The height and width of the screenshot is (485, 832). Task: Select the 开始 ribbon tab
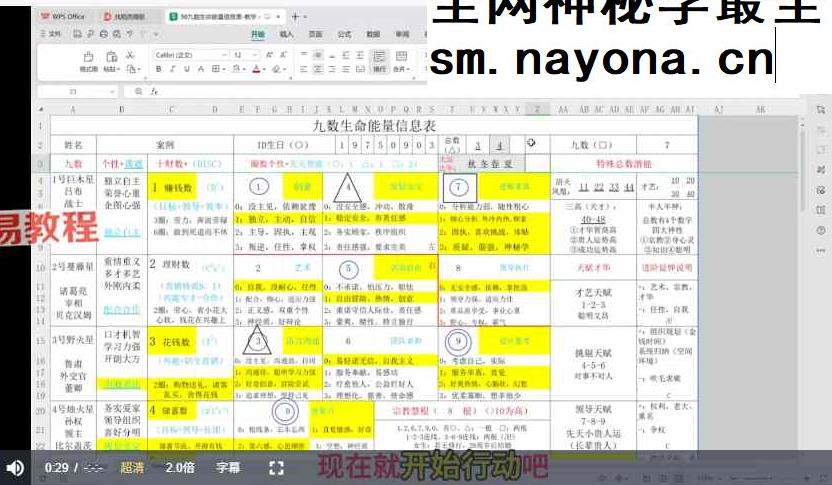(x=258, y=34)
